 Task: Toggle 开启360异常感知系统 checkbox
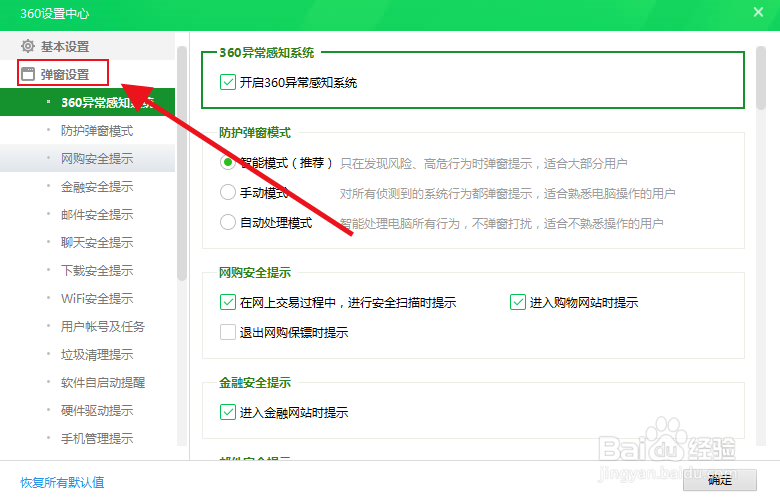(x=227, y=82)
